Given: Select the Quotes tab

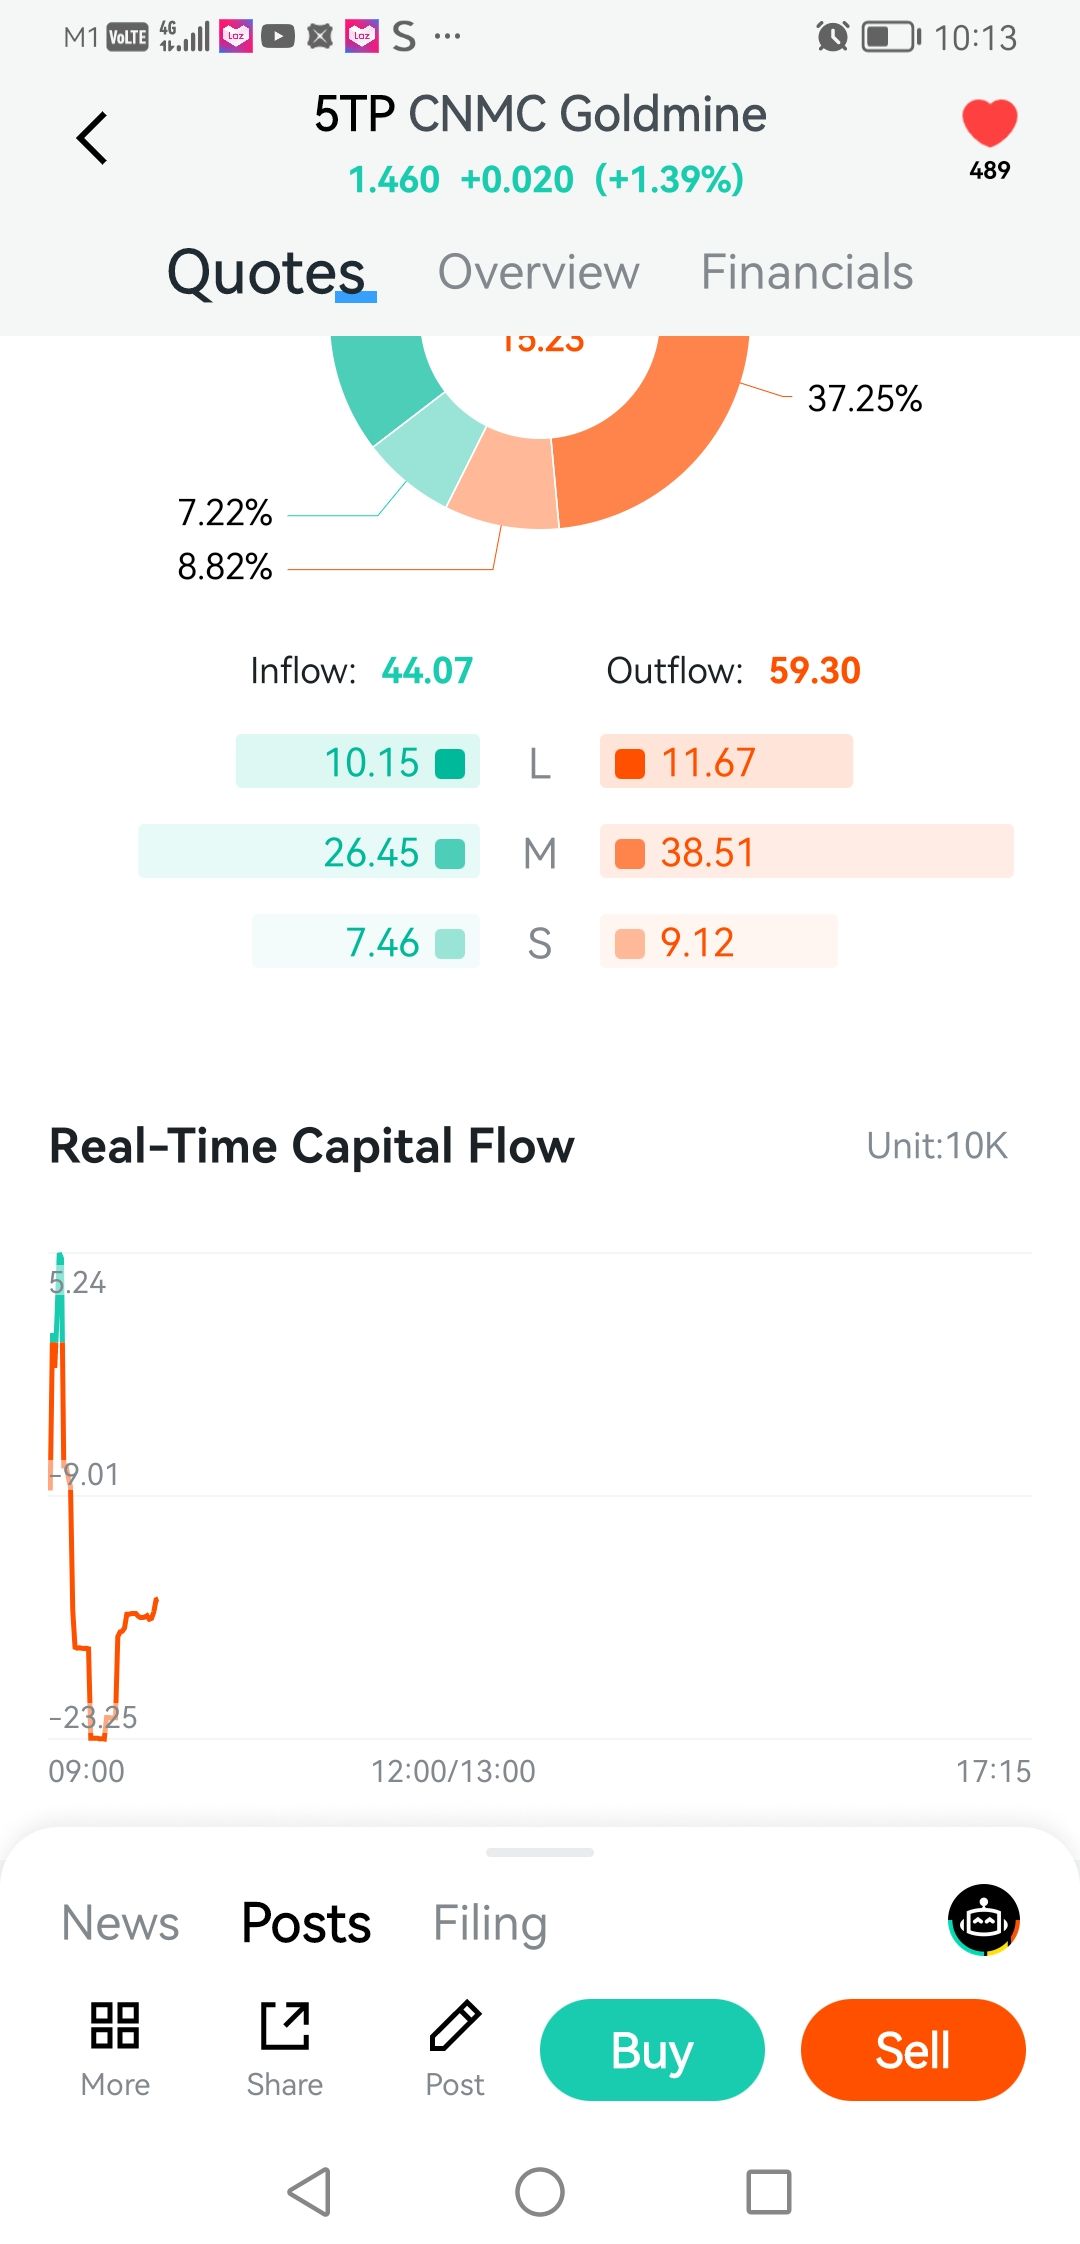Looking at the screenshot, I should 267,272.
